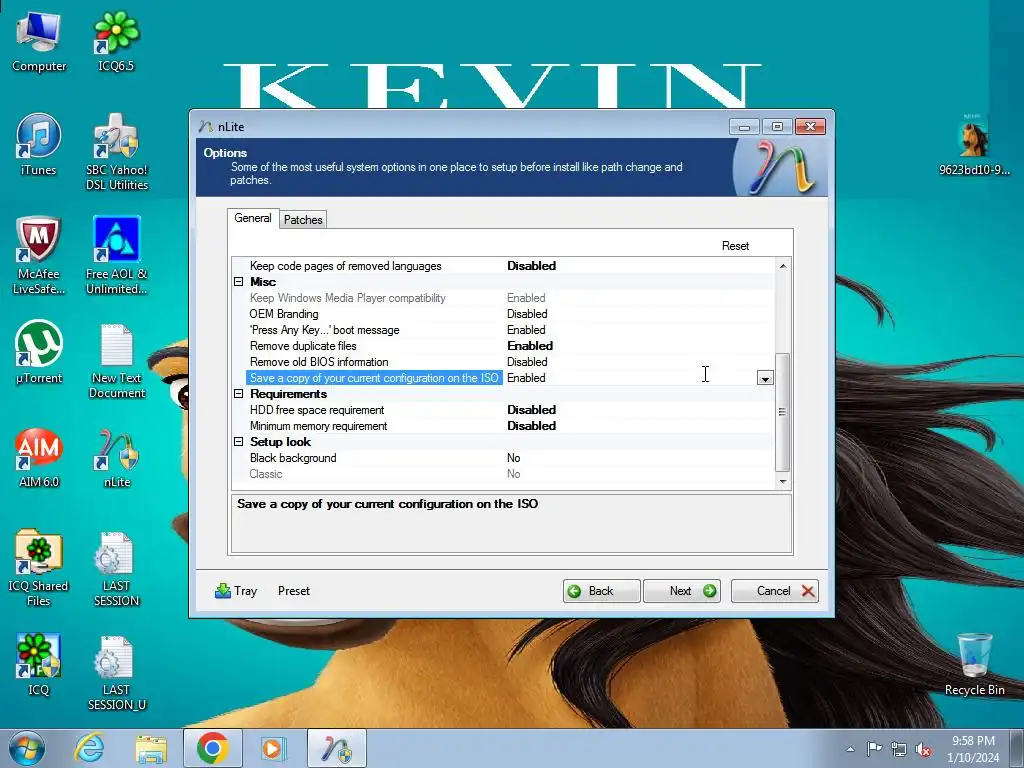Collapse the Requirements section

[239, 394]
